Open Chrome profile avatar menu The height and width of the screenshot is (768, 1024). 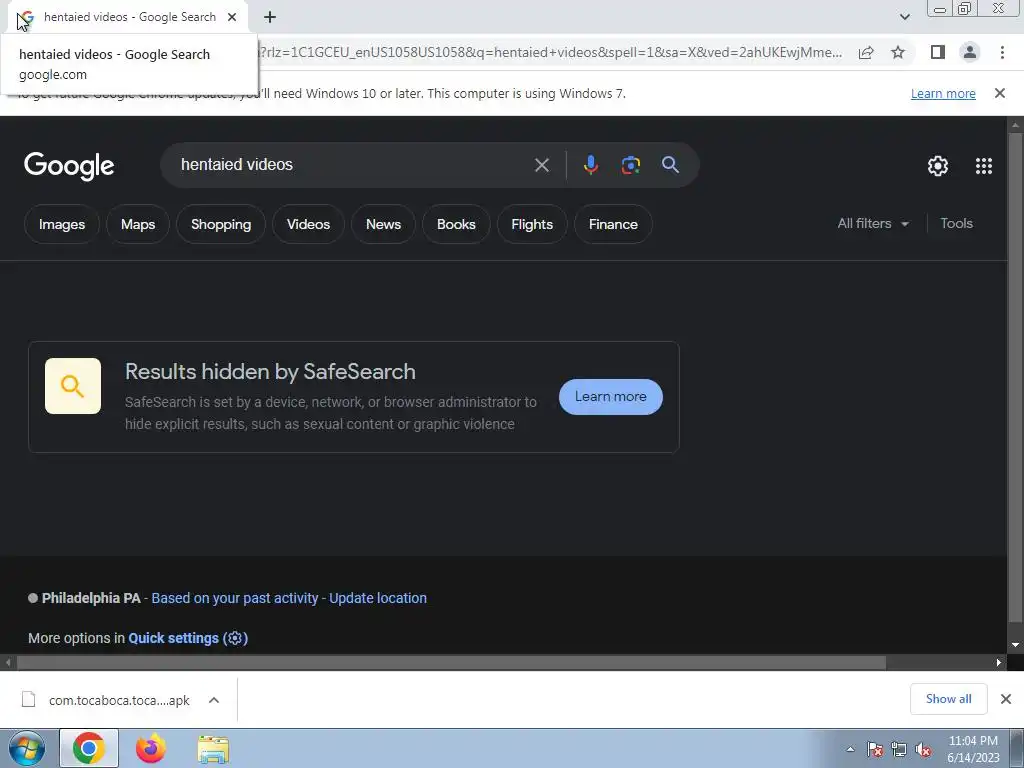pyautogui.click(x=970, y=52)
